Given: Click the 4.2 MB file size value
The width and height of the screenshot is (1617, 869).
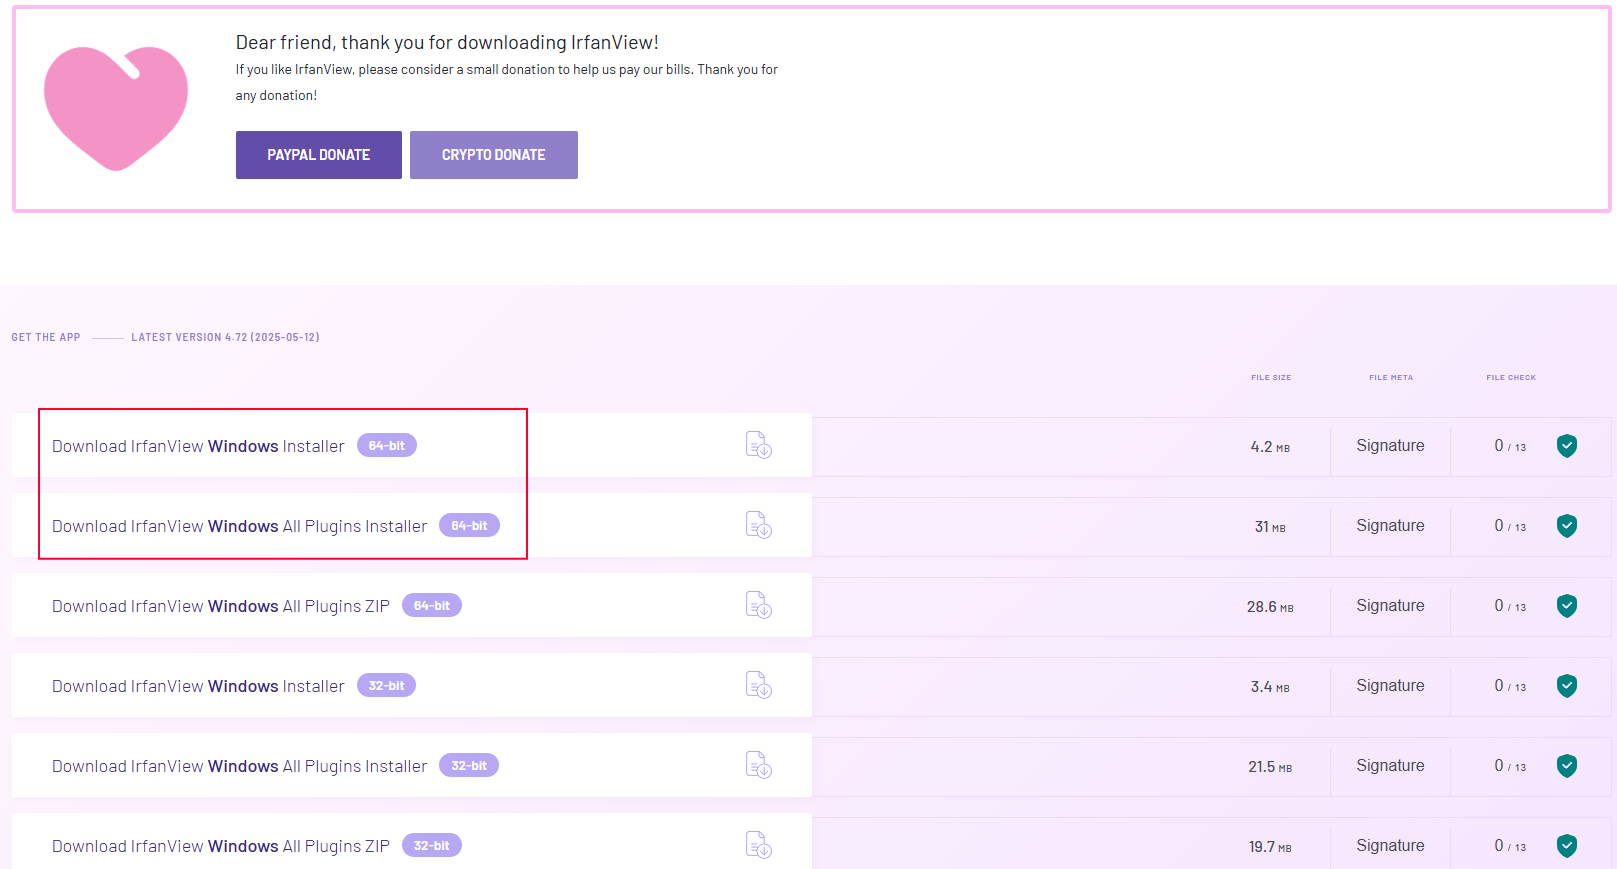Looking at the screenshot, I should point(1270,447).
